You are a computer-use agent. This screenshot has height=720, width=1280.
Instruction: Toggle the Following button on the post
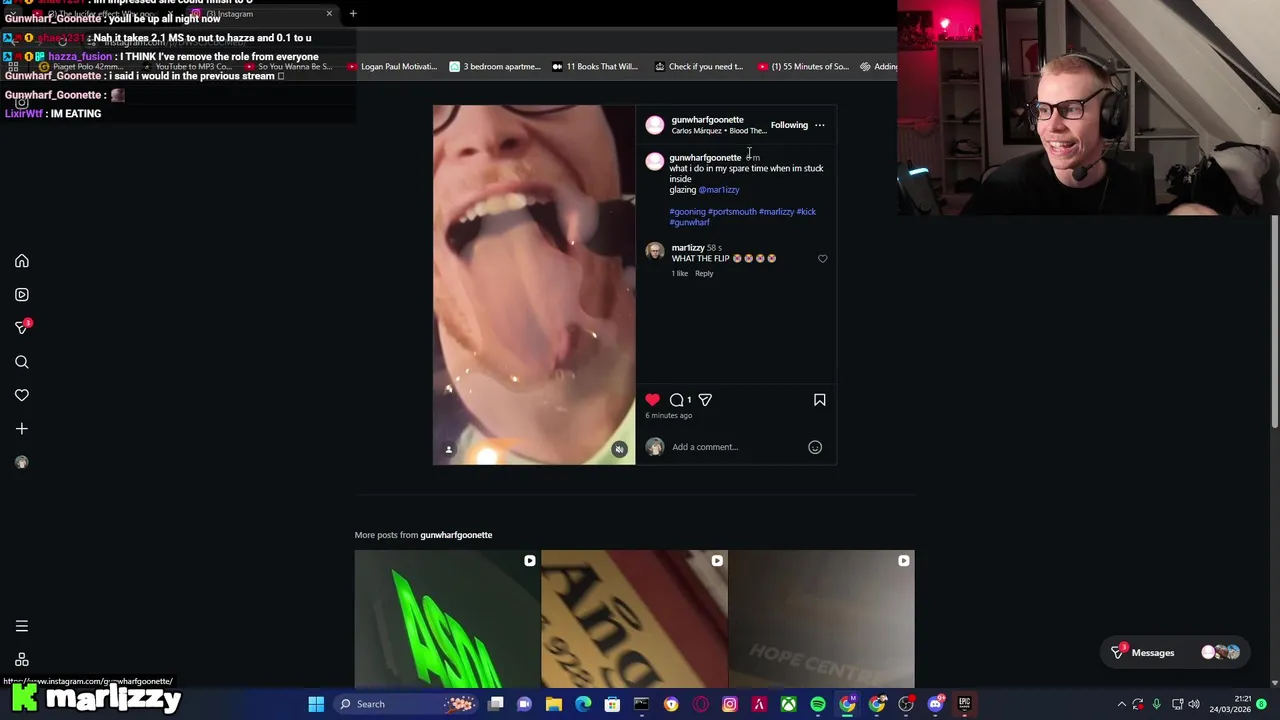pyautogui.click(x=789, y=125)
